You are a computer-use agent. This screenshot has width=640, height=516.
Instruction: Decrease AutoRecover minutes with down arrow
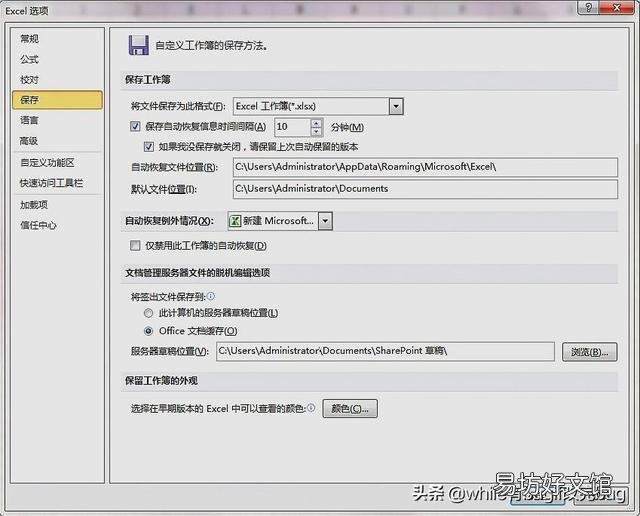pos(316,131)
